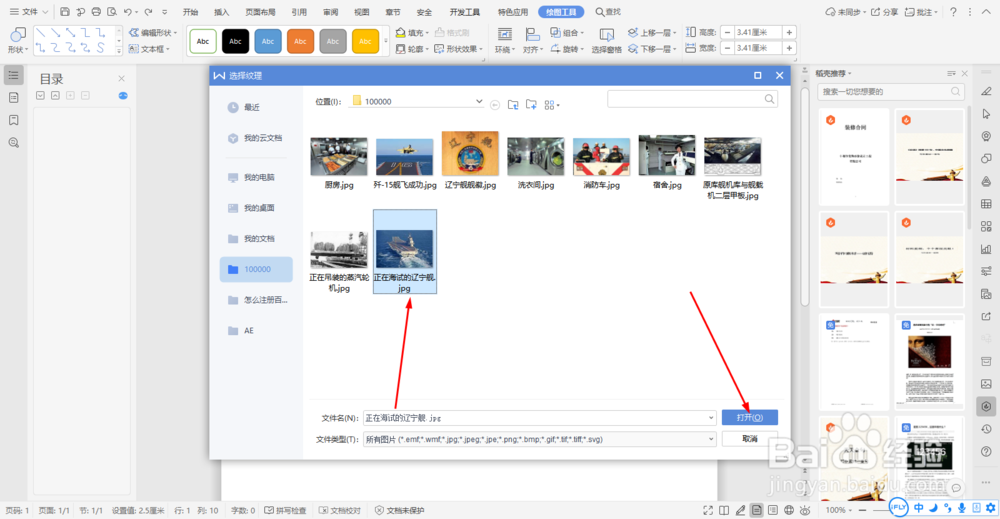The height and width of the screenshot is (519, 1000).
Task: Apply the yellow Abc shape style
Action: [365, 41]
